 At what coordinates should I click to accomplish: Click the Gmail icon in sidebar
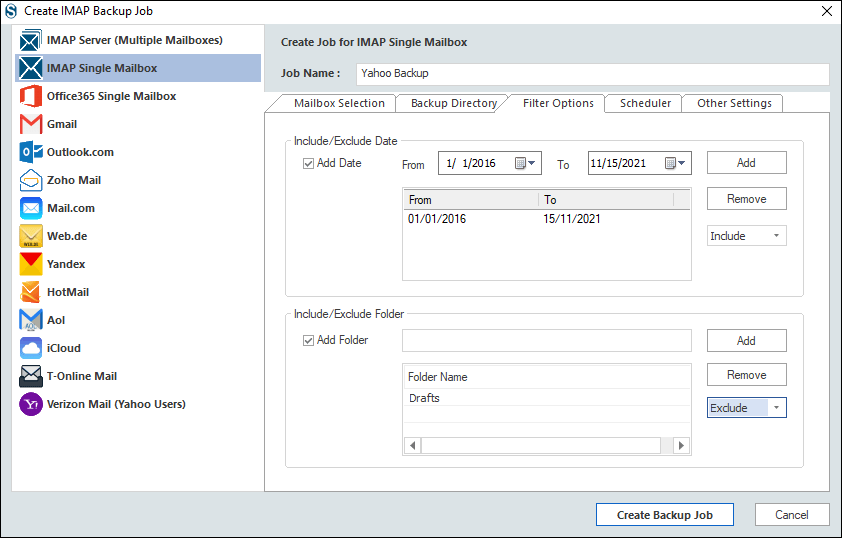coord(31,124)
